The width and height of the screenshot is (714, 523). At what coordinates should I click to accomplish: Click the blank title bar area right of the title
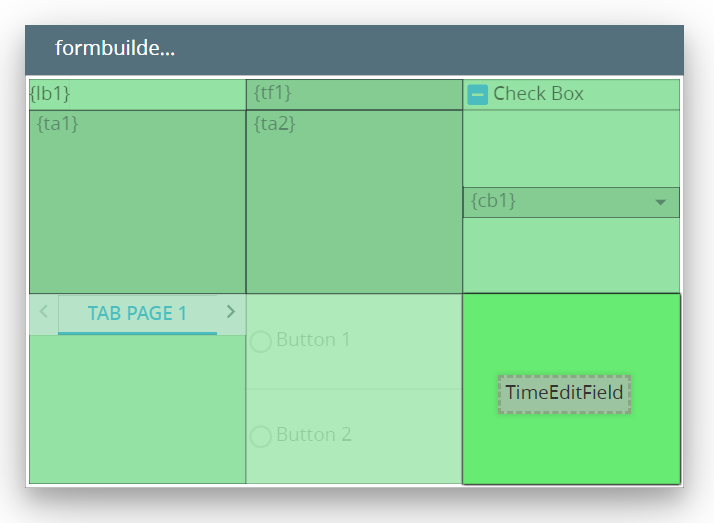(x=430, y=49)
